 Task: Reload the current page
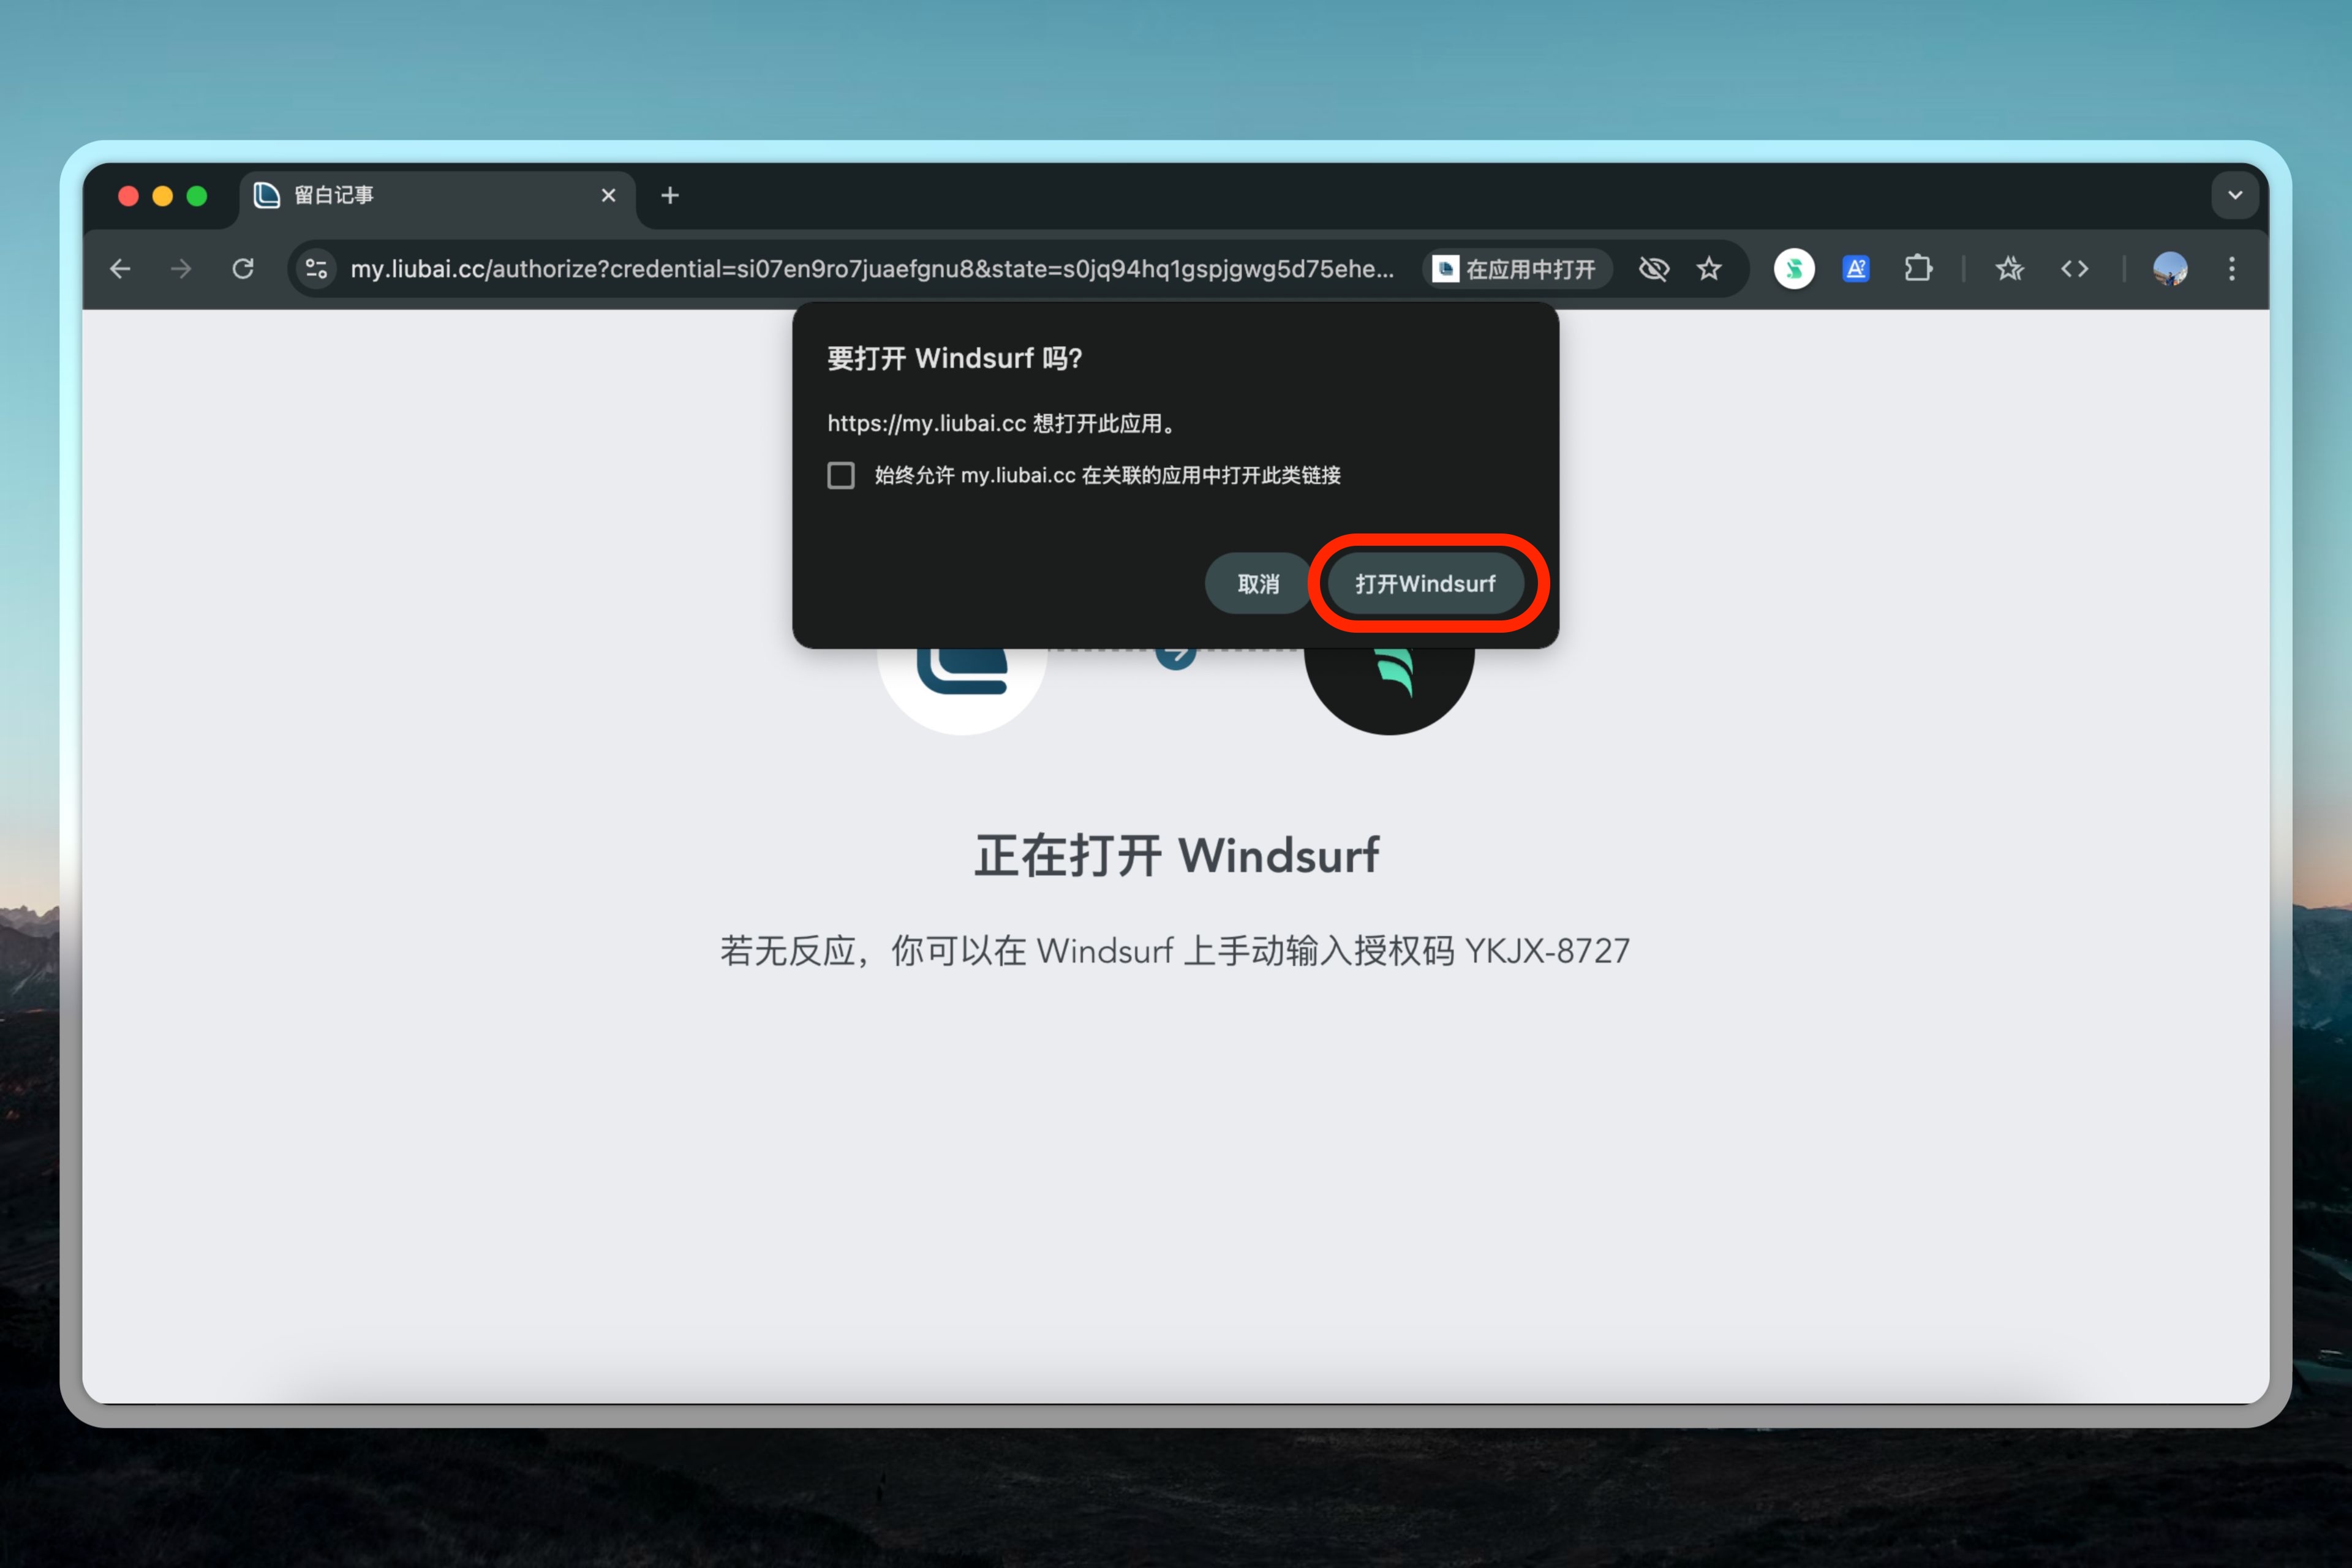pyautogui.click(x=243, y=269)
